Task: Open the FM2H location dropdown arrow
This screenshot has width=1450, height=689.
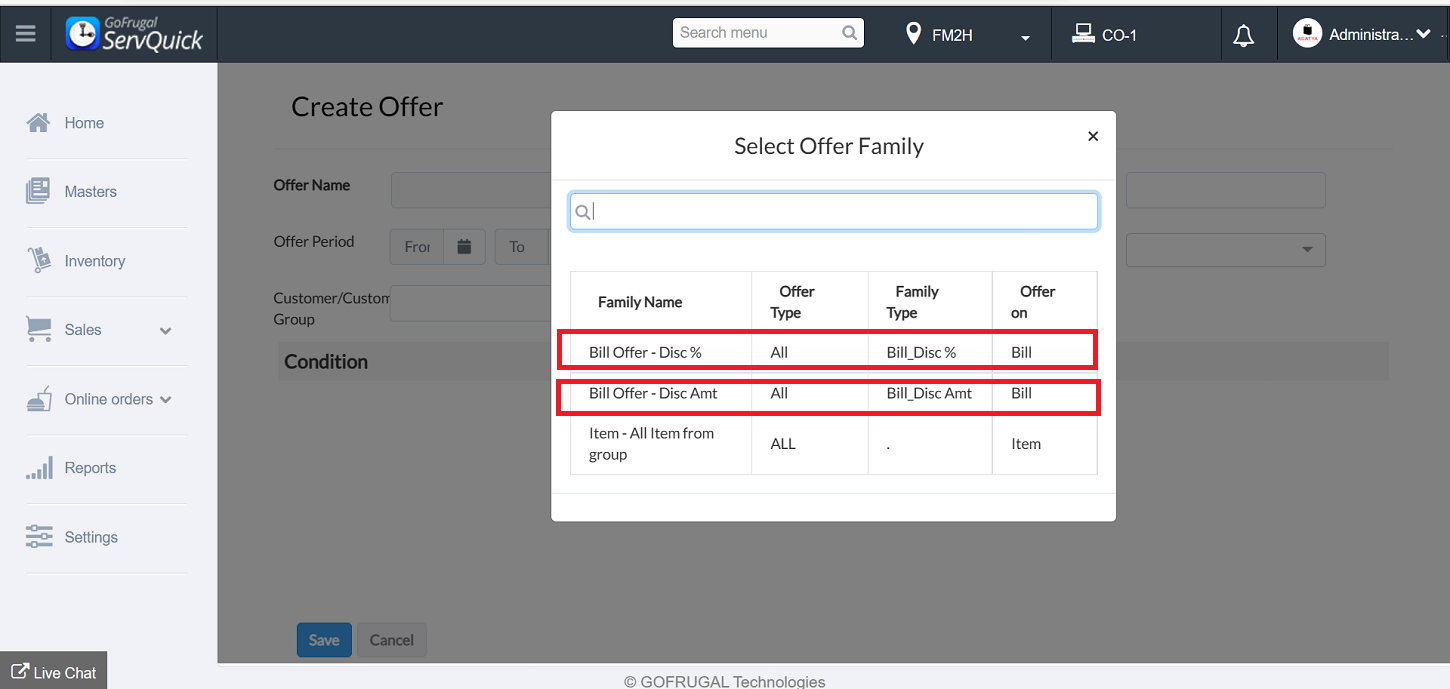Action: pyautogui.click(x=1025, y=38)
